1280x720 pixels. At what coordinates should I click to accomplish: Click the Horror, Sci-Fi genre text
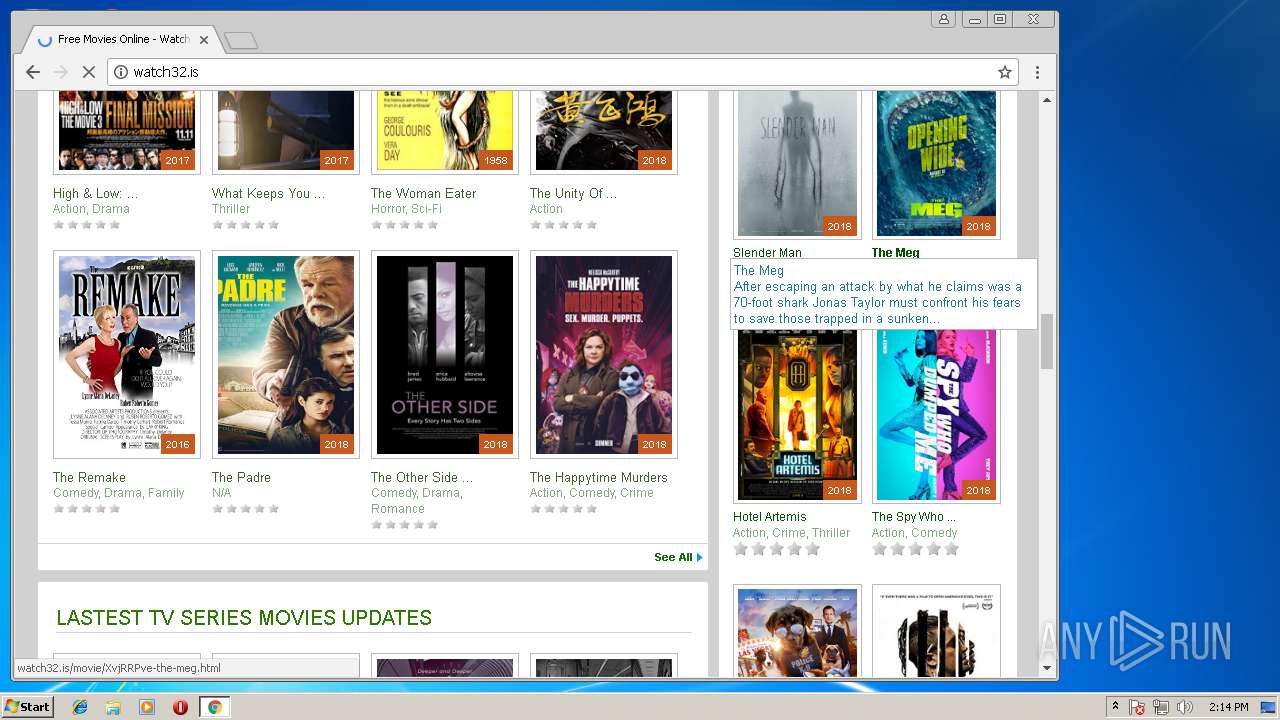tap(405, 209)
